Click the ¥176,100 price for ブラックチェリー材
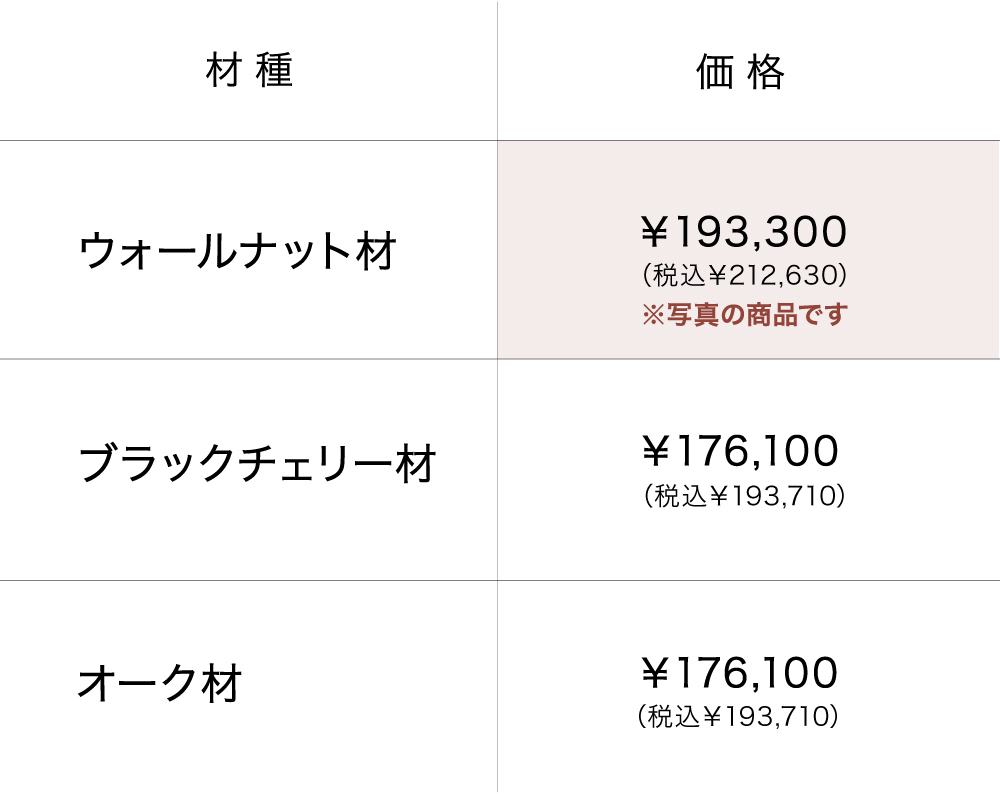 pos(739,452)
